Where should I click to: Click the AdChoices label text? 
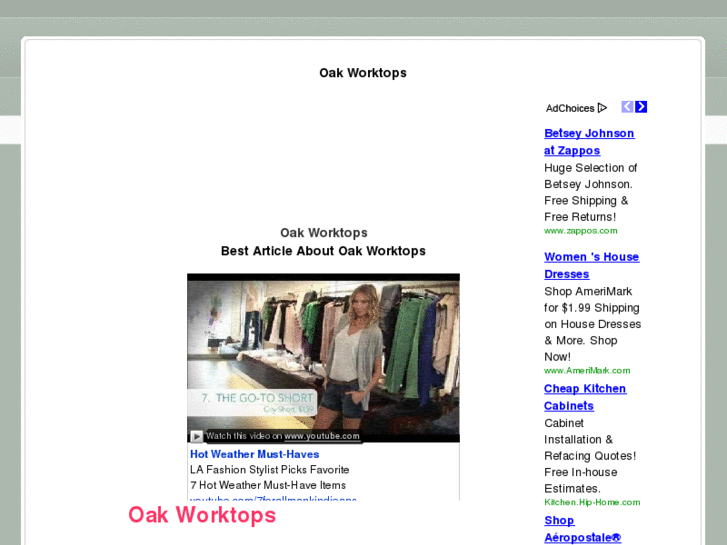pos(570,108)
